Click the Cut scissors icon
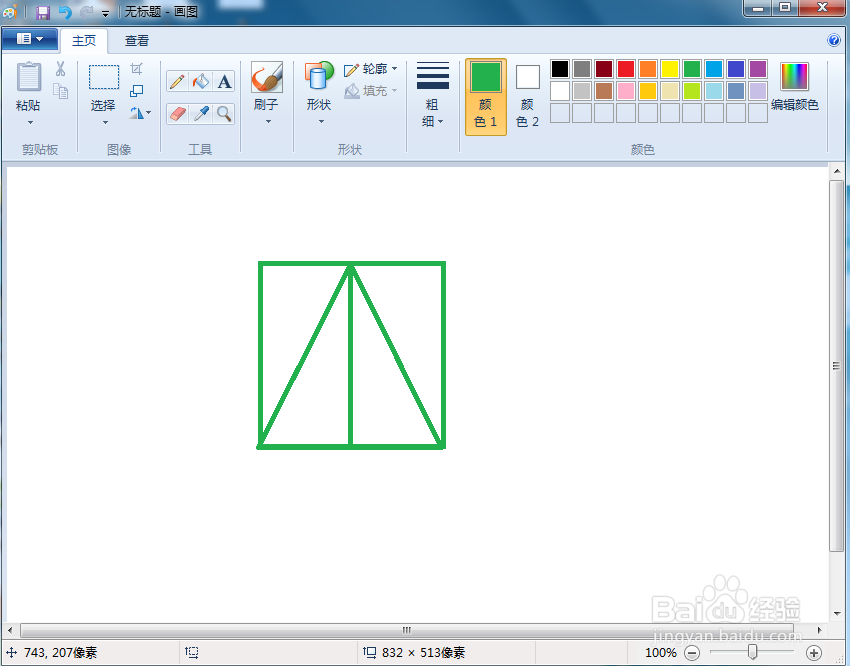 (x=60, y=69)
